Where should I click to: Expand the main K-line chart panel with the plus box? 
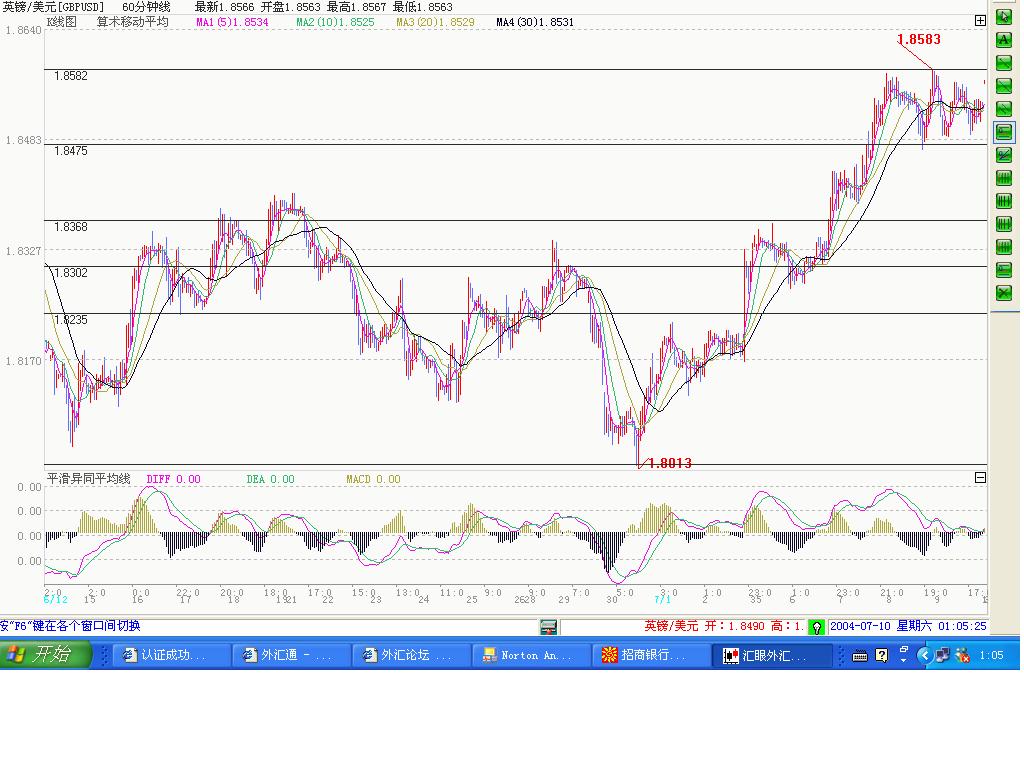[x=980, y=21]
